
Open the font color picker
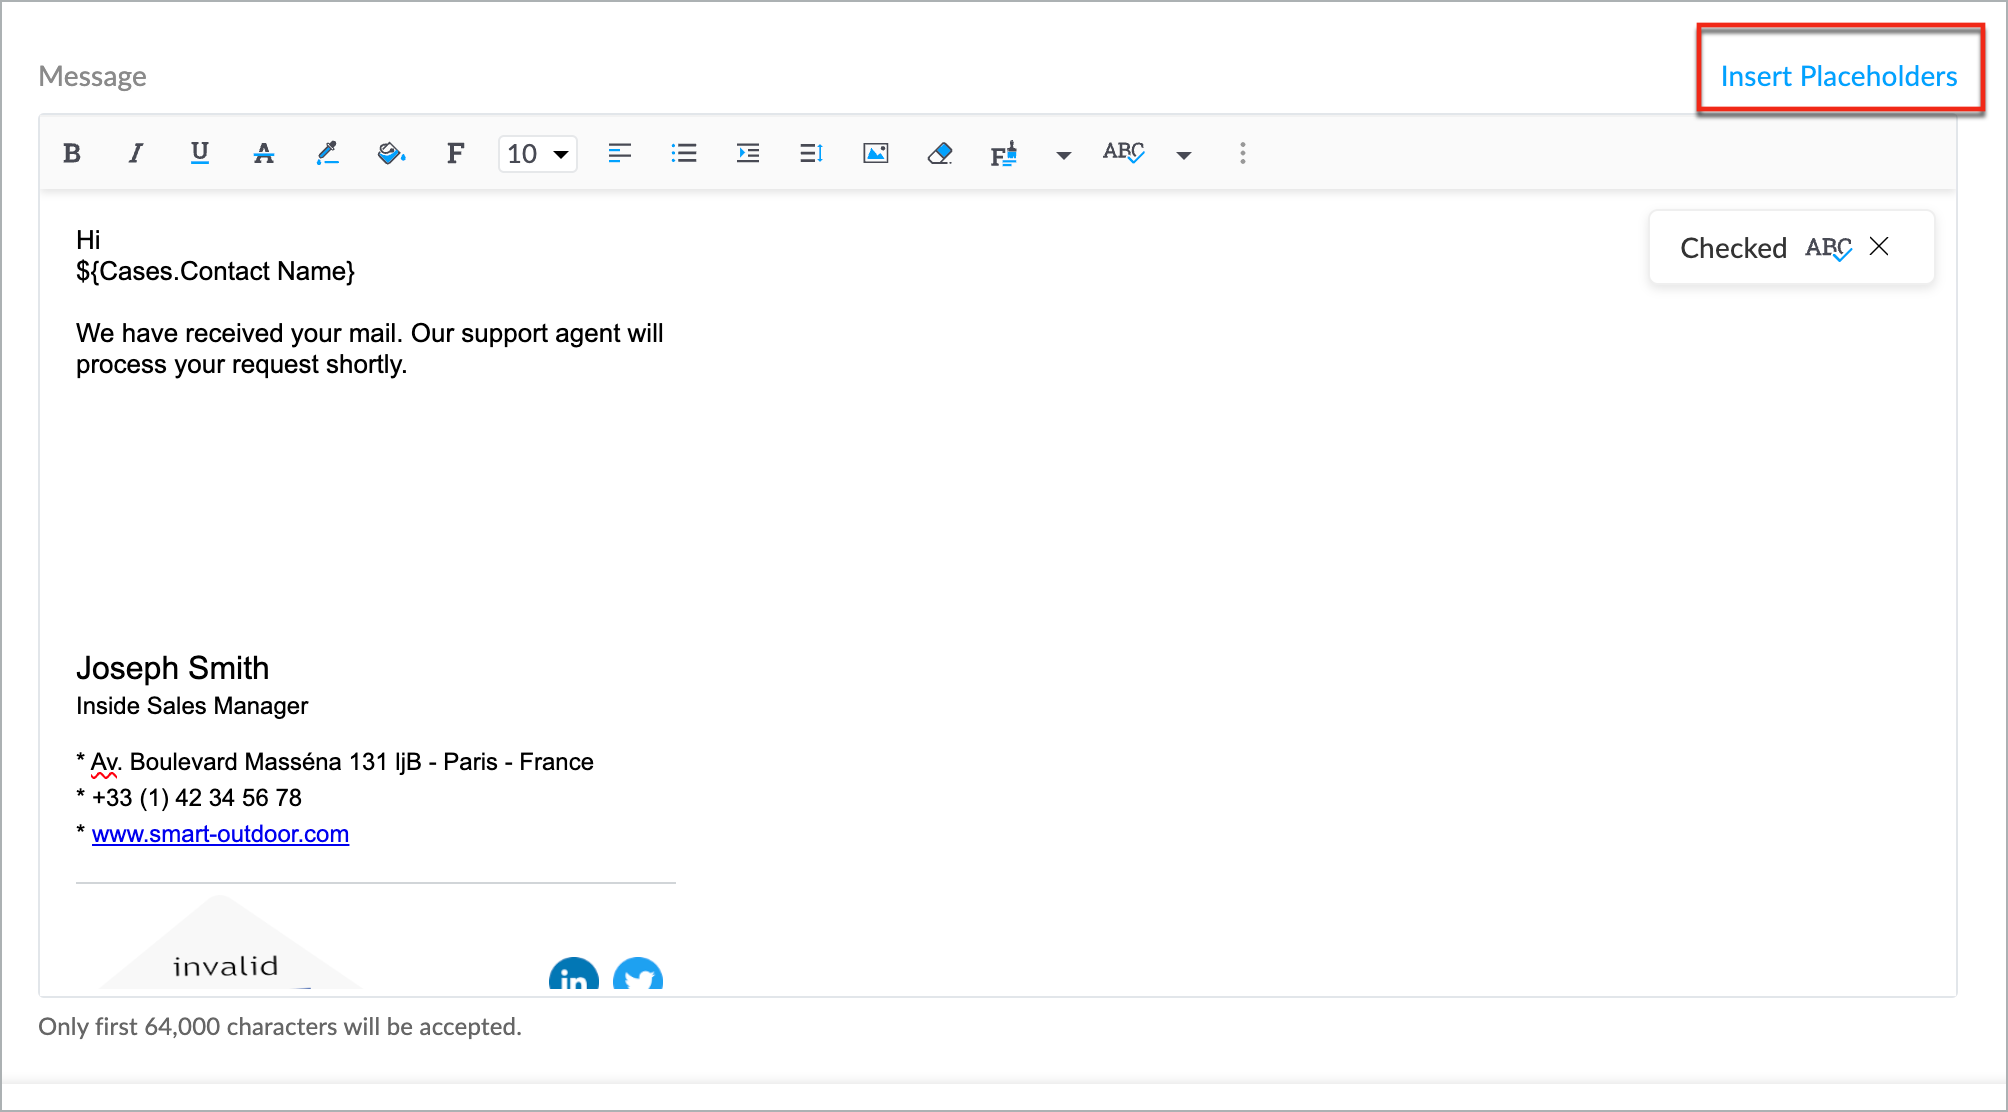tap(327, 153)
